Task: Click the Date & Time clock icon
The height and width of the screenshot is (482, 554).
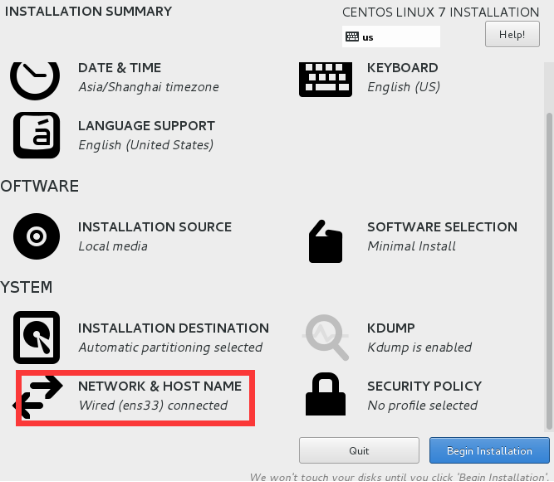Action: pos(35,80)
